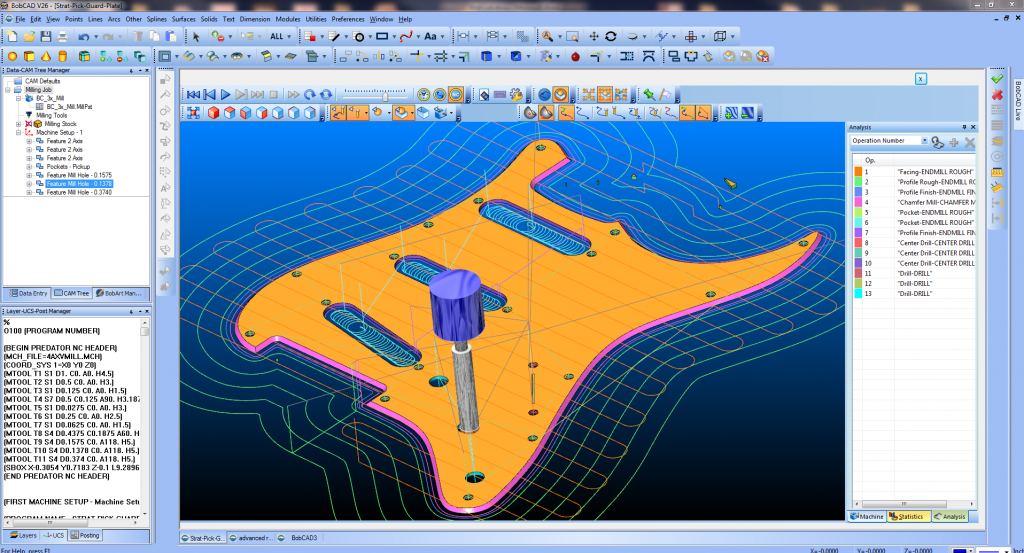Click the simulation Stop button
Viewport: 1024px width, 553px height.
coord(273,94)
